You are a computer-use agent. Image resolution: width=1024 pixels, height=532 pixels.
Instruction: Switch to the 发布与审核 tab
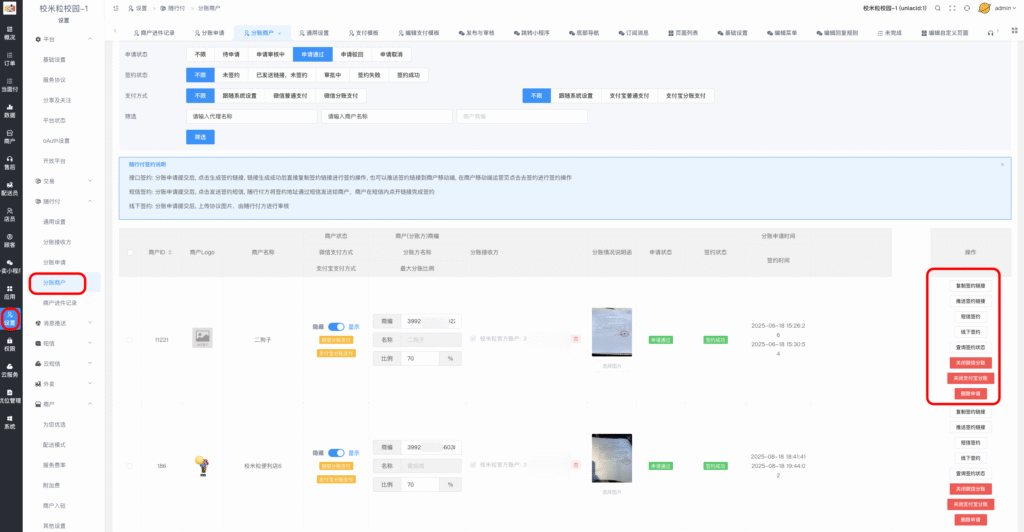[477, 33]
